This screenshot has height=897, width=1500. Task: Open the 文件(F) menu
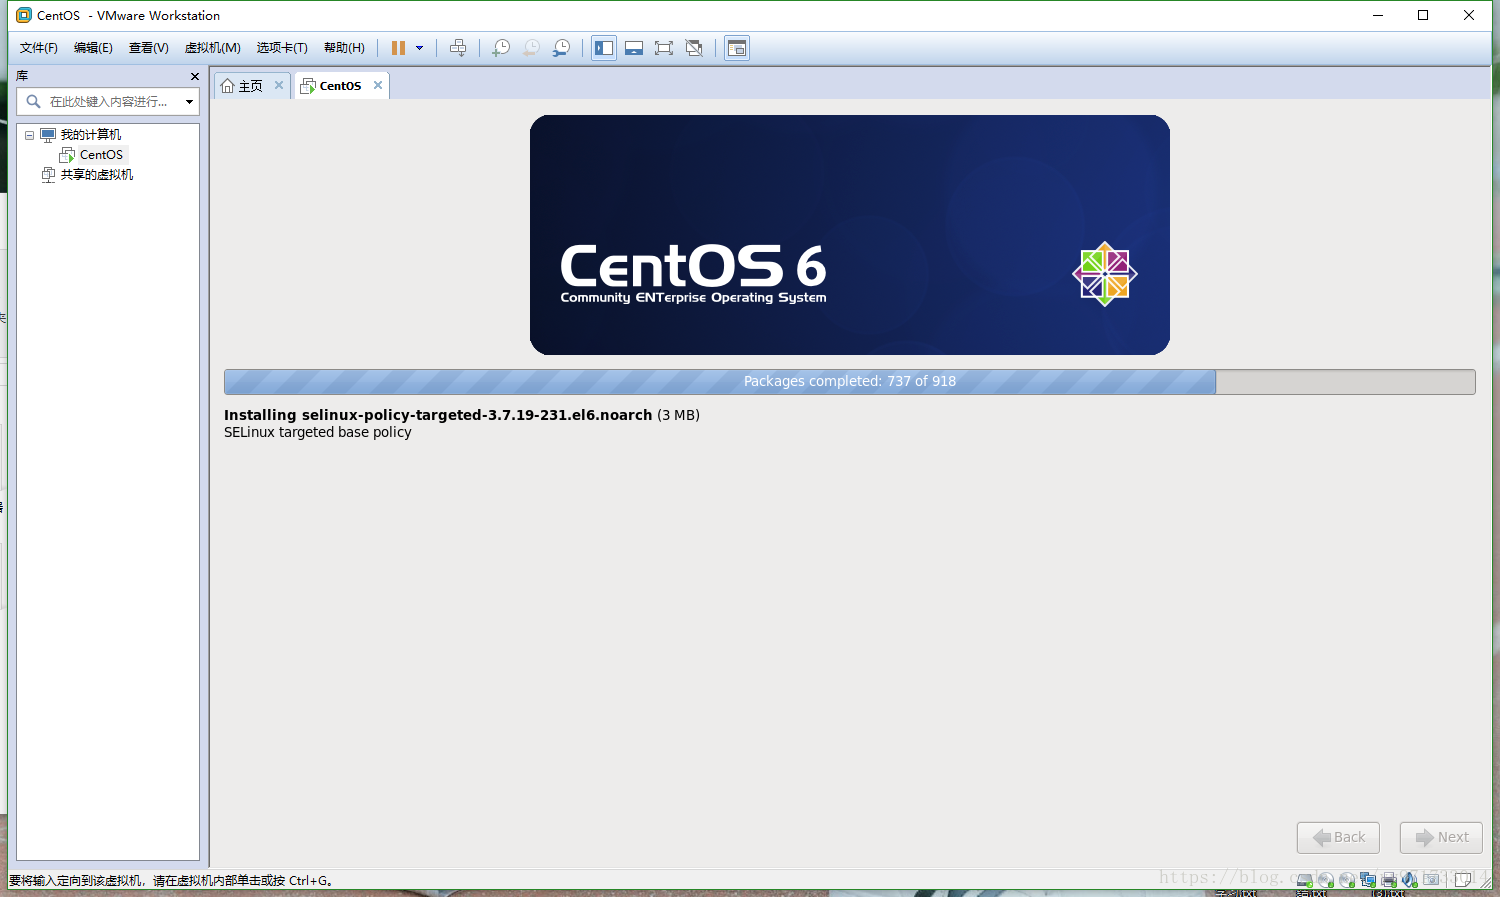point(39,48)
